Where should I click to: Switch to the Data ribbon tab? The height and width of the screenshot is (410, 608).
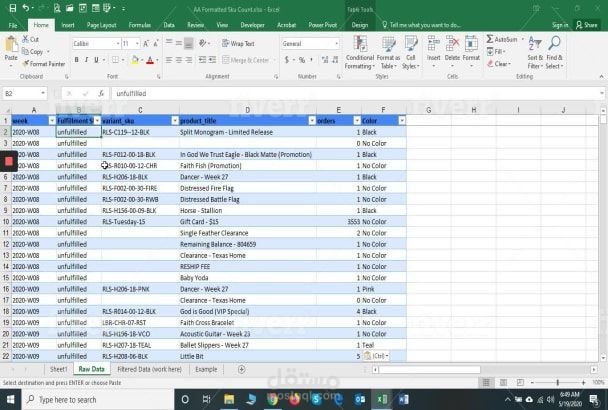(169, 25)
